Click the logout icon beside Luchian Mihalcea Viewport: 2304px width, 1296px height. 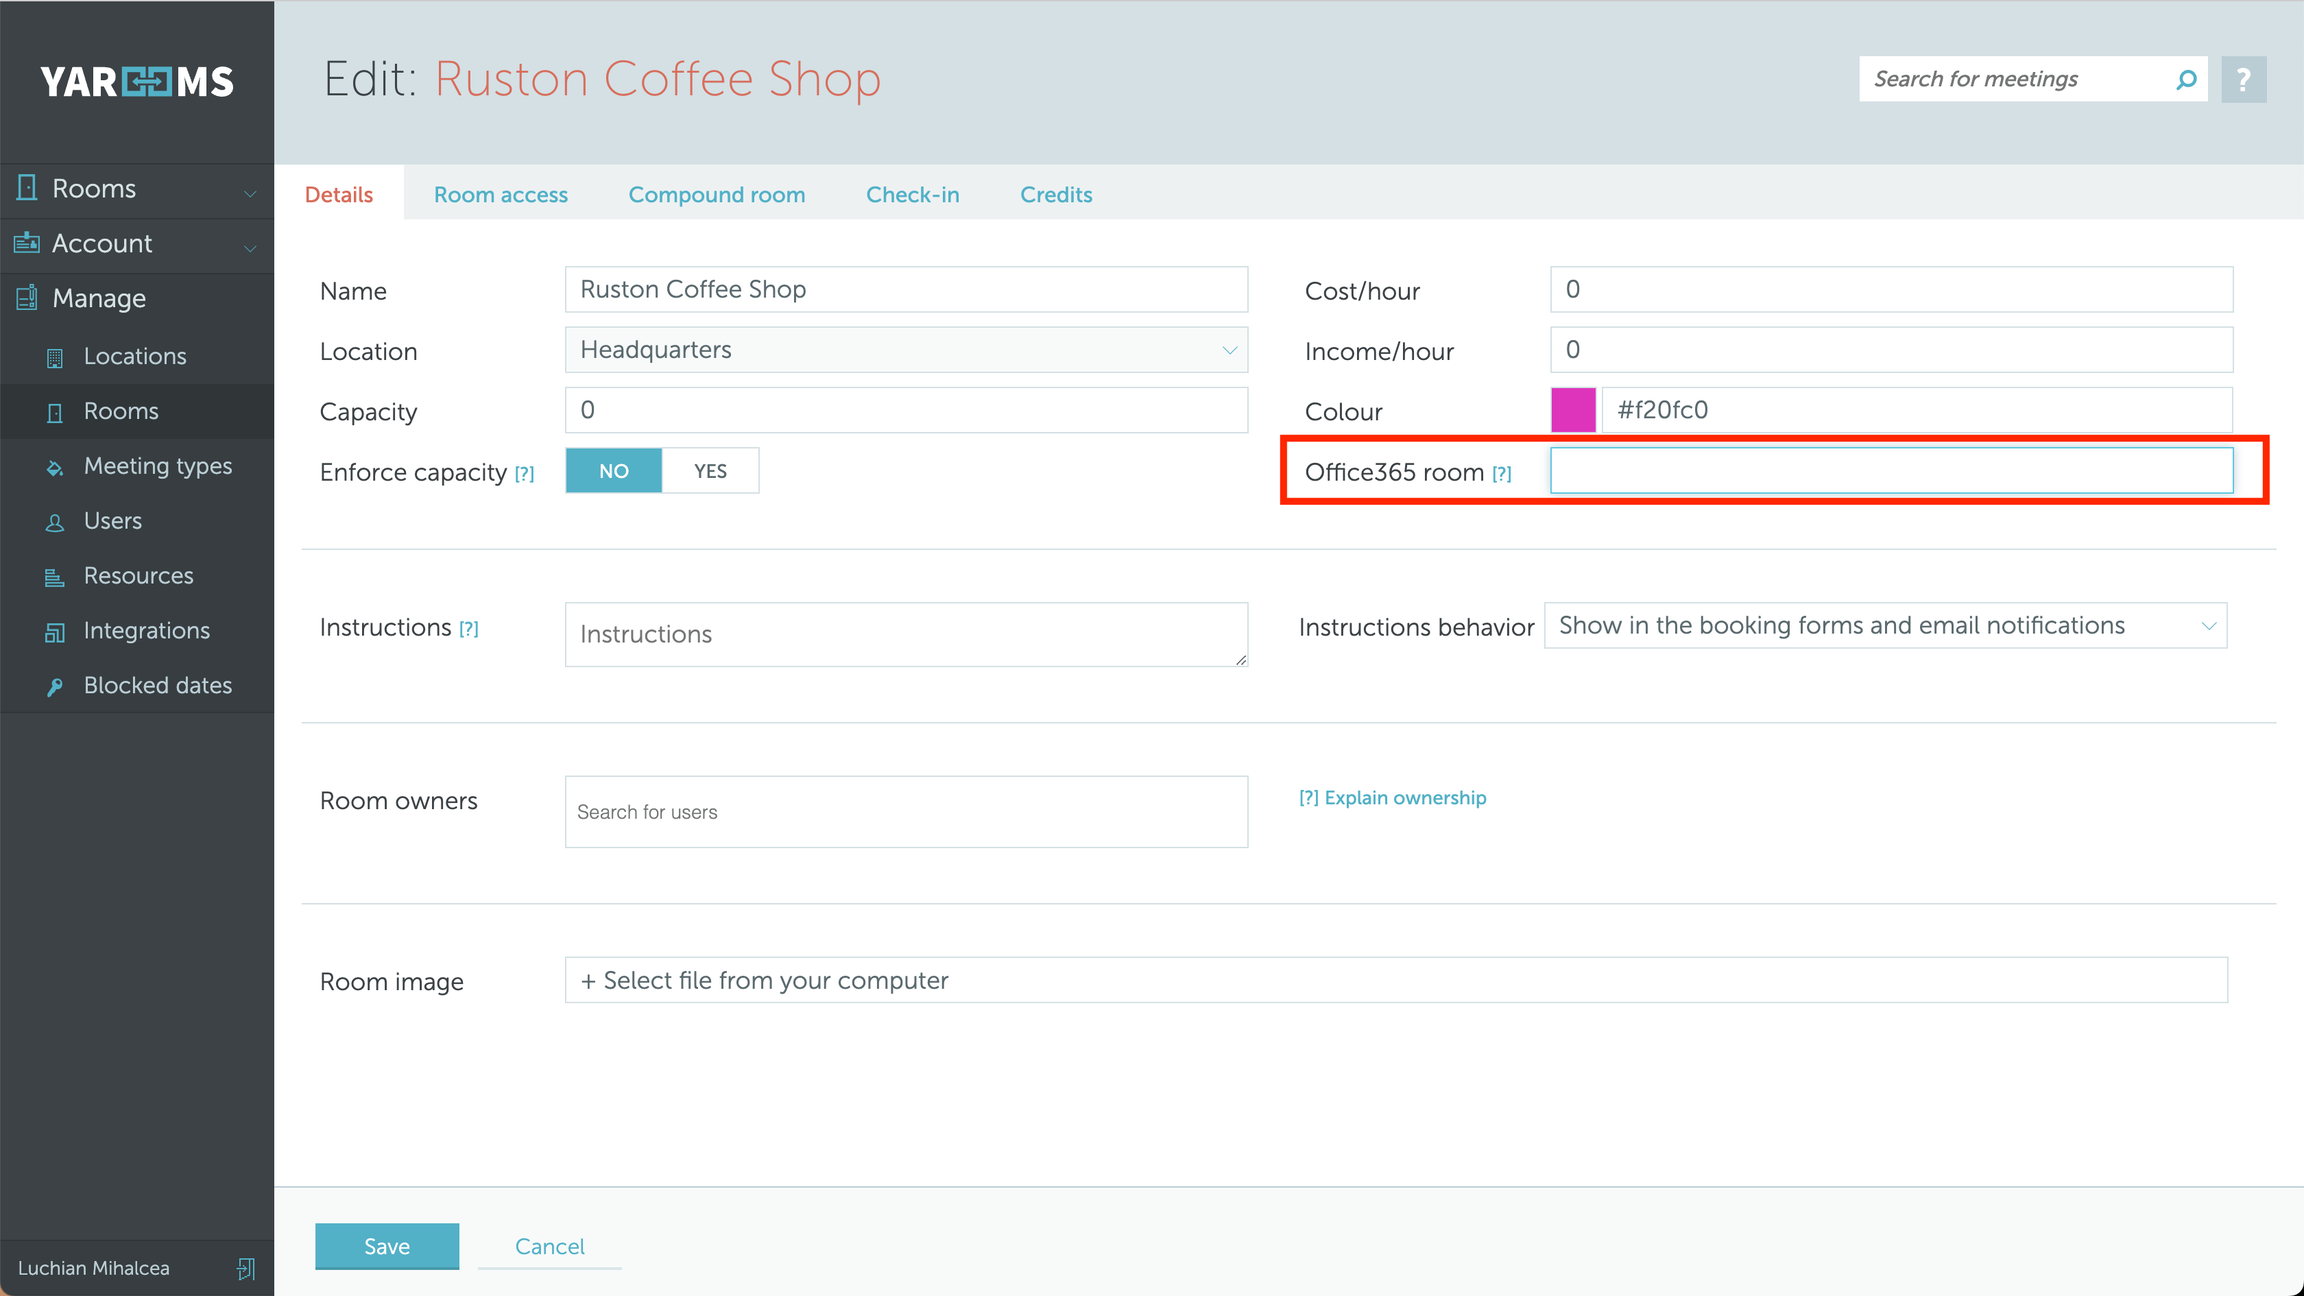246,1268
